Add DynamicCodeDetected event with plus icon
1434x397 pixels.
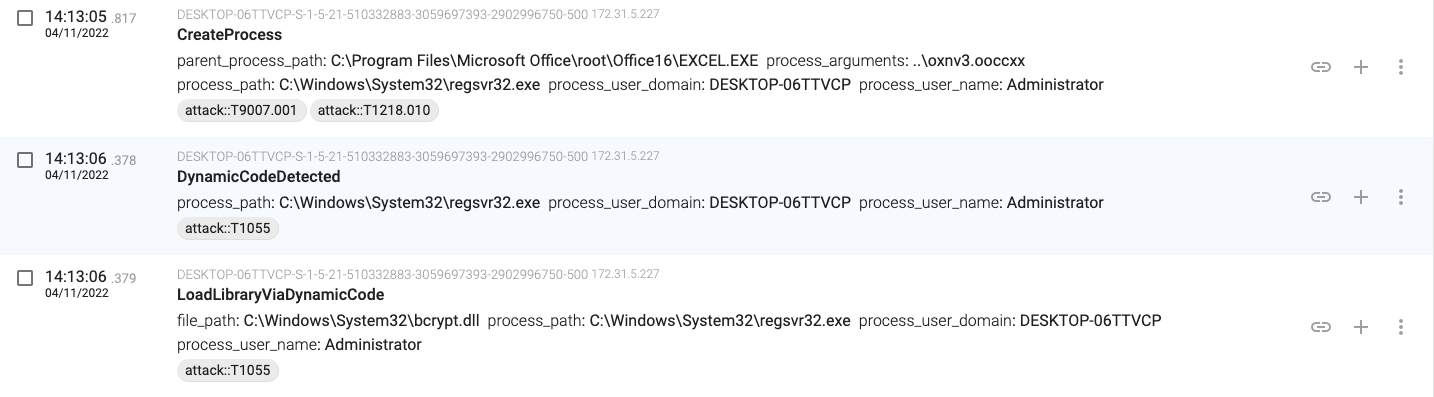click(1361, 197)
